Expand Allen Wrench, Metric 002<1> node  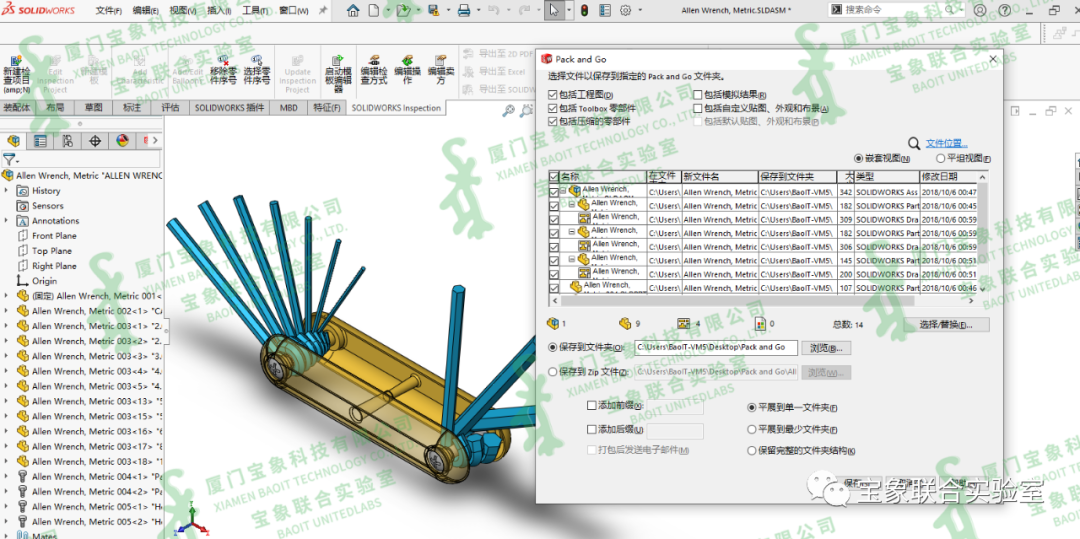point(6,311)
